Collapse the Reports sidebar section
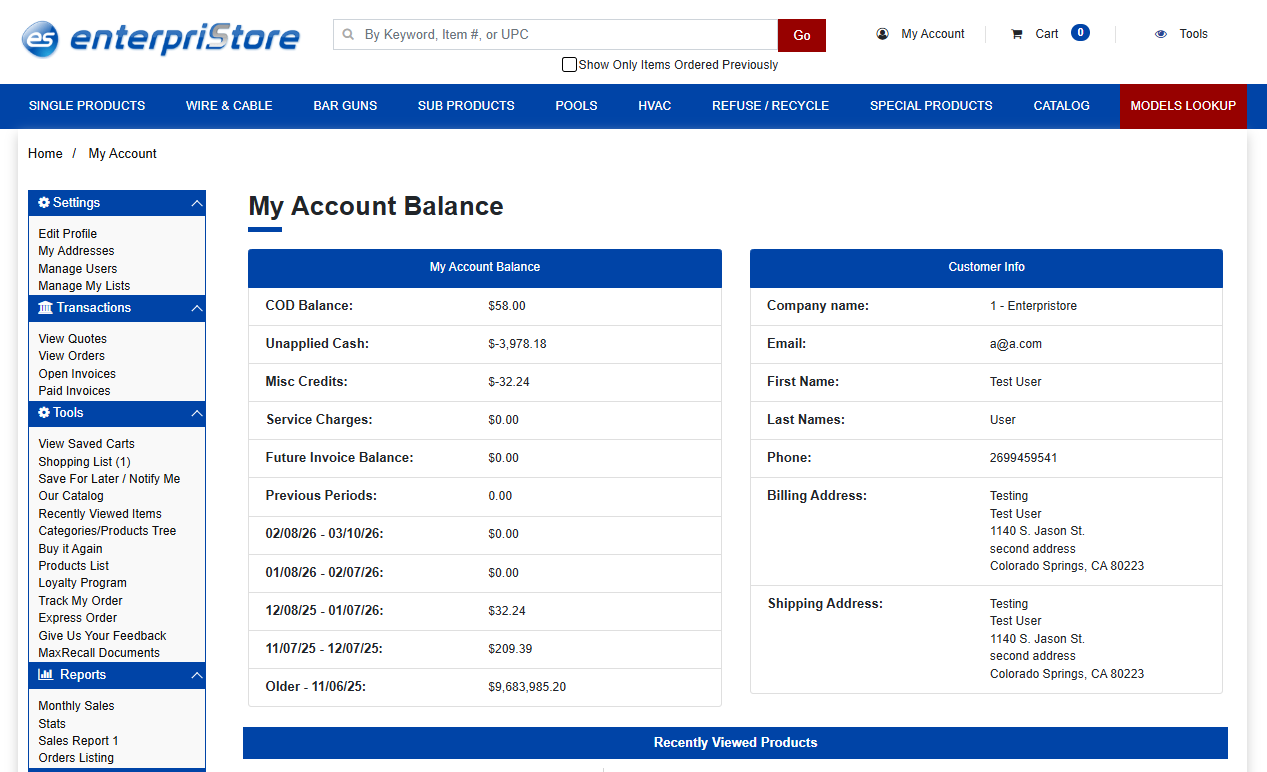The image size is (1267, 772). point(197,675)
